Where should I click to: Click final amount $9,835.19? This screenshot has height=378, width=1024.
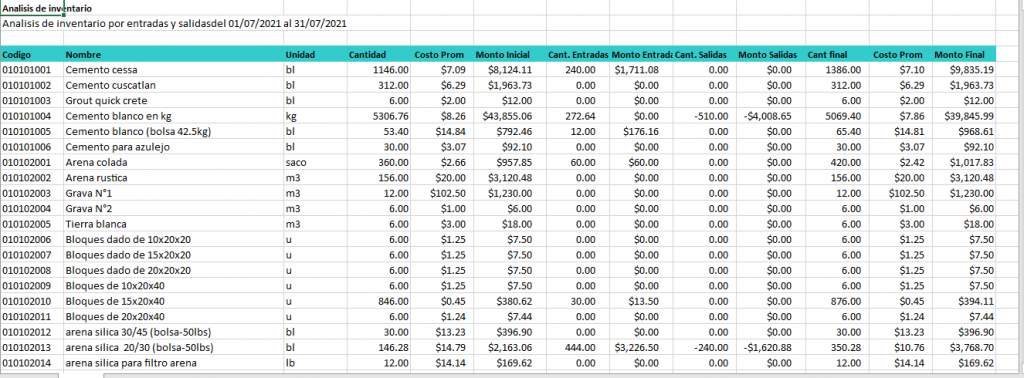963,70
